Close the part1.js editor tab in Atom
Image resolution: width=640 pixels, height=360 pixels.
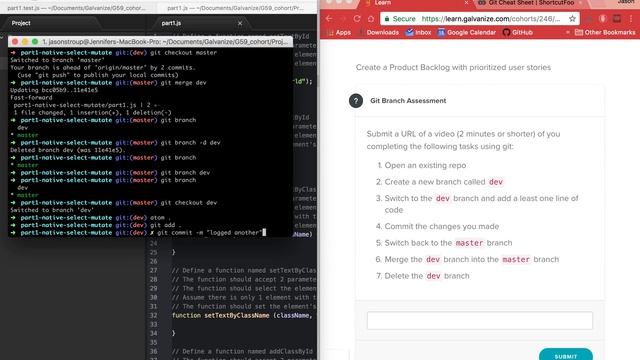point(240,23)
